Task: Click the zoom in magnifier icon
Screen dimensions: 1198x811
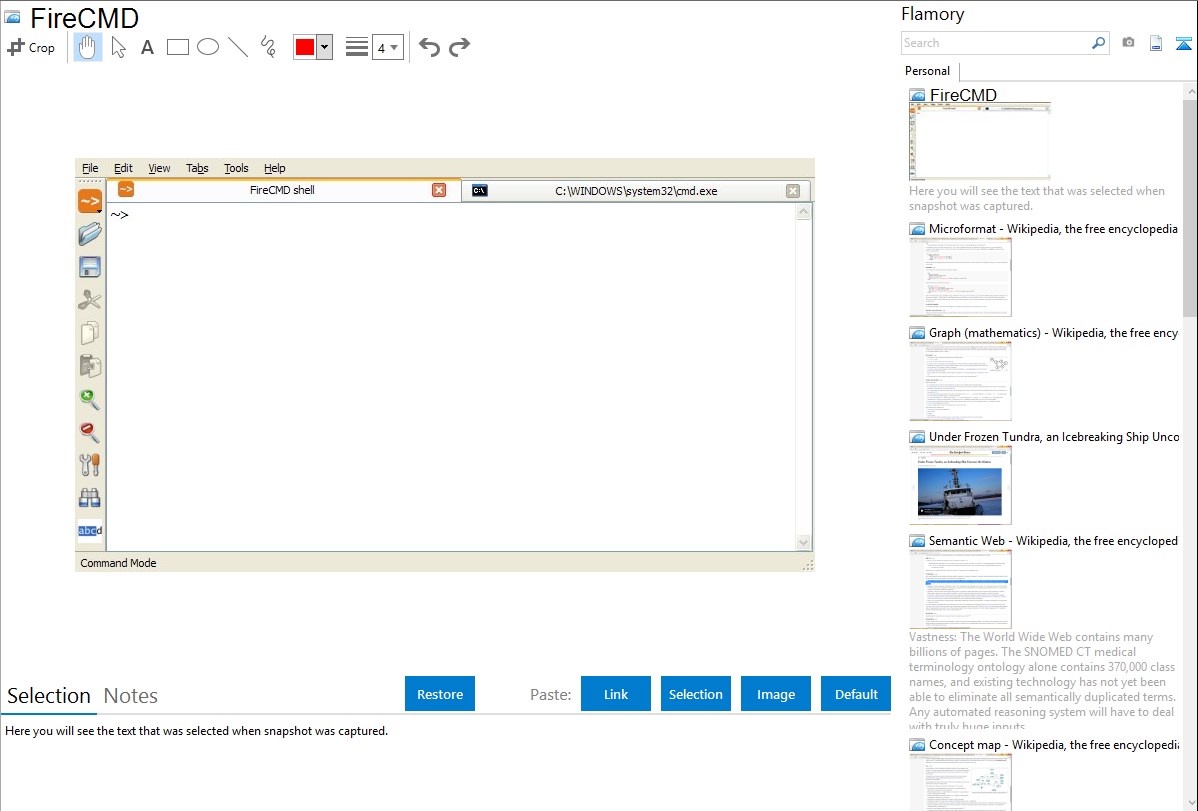Action: (x=90, y=398)
